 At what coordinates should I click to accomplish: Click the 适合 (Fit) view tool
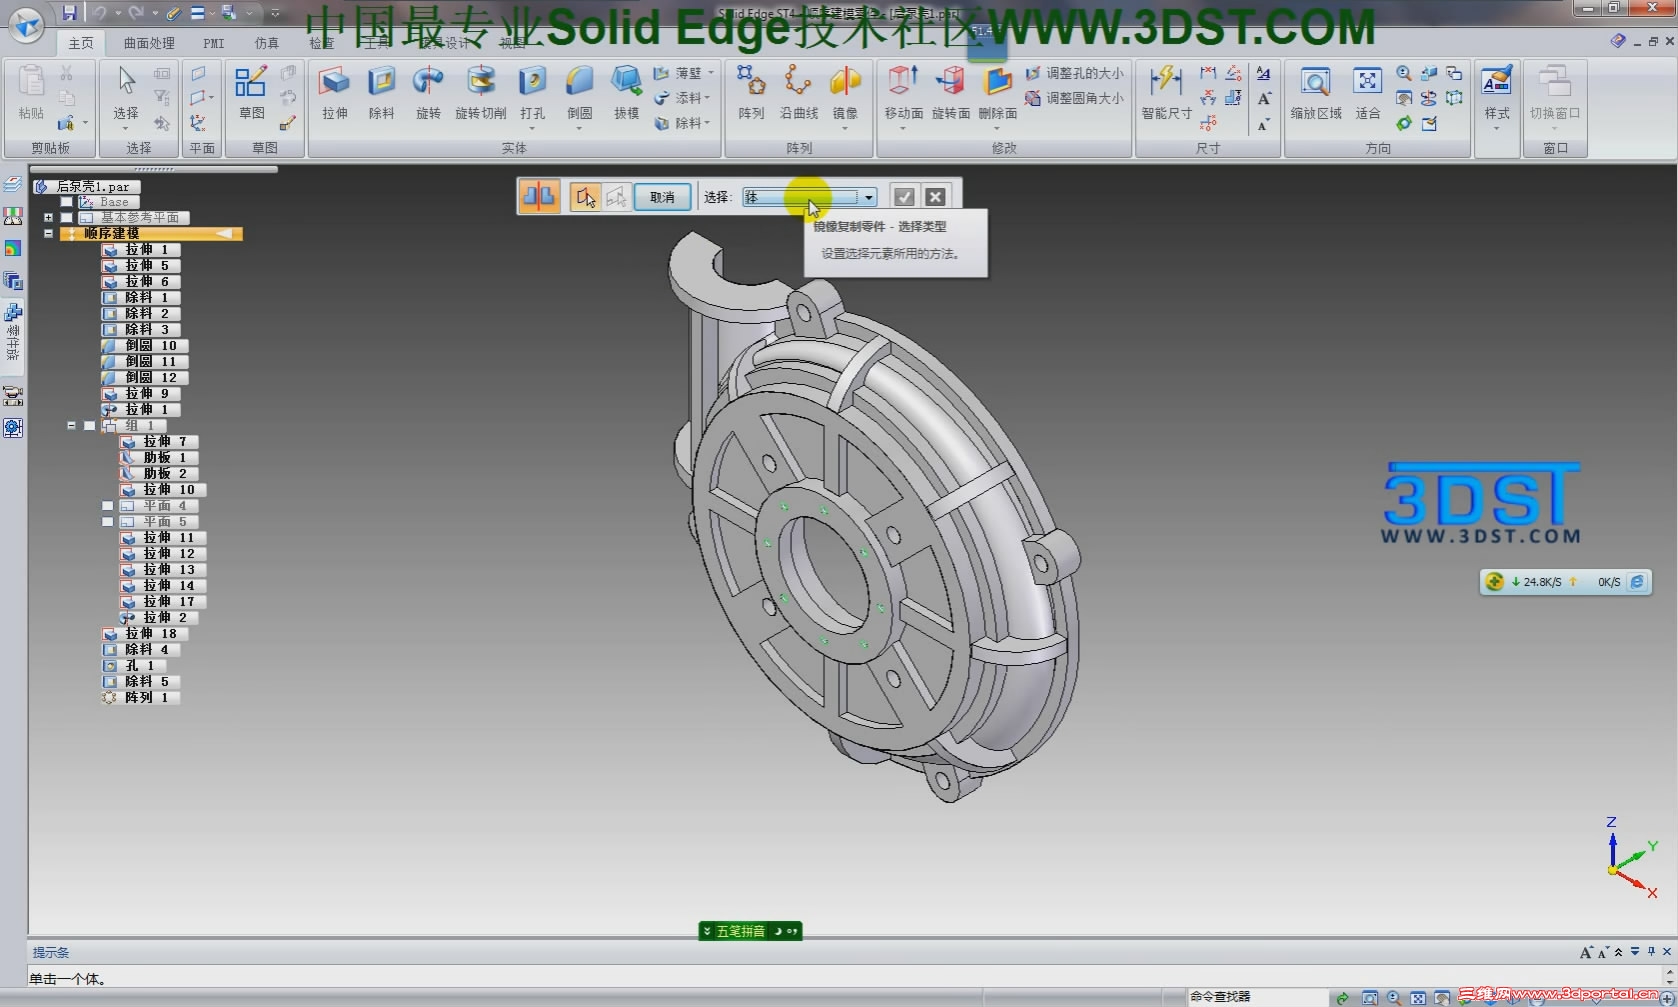(1367, 93)
